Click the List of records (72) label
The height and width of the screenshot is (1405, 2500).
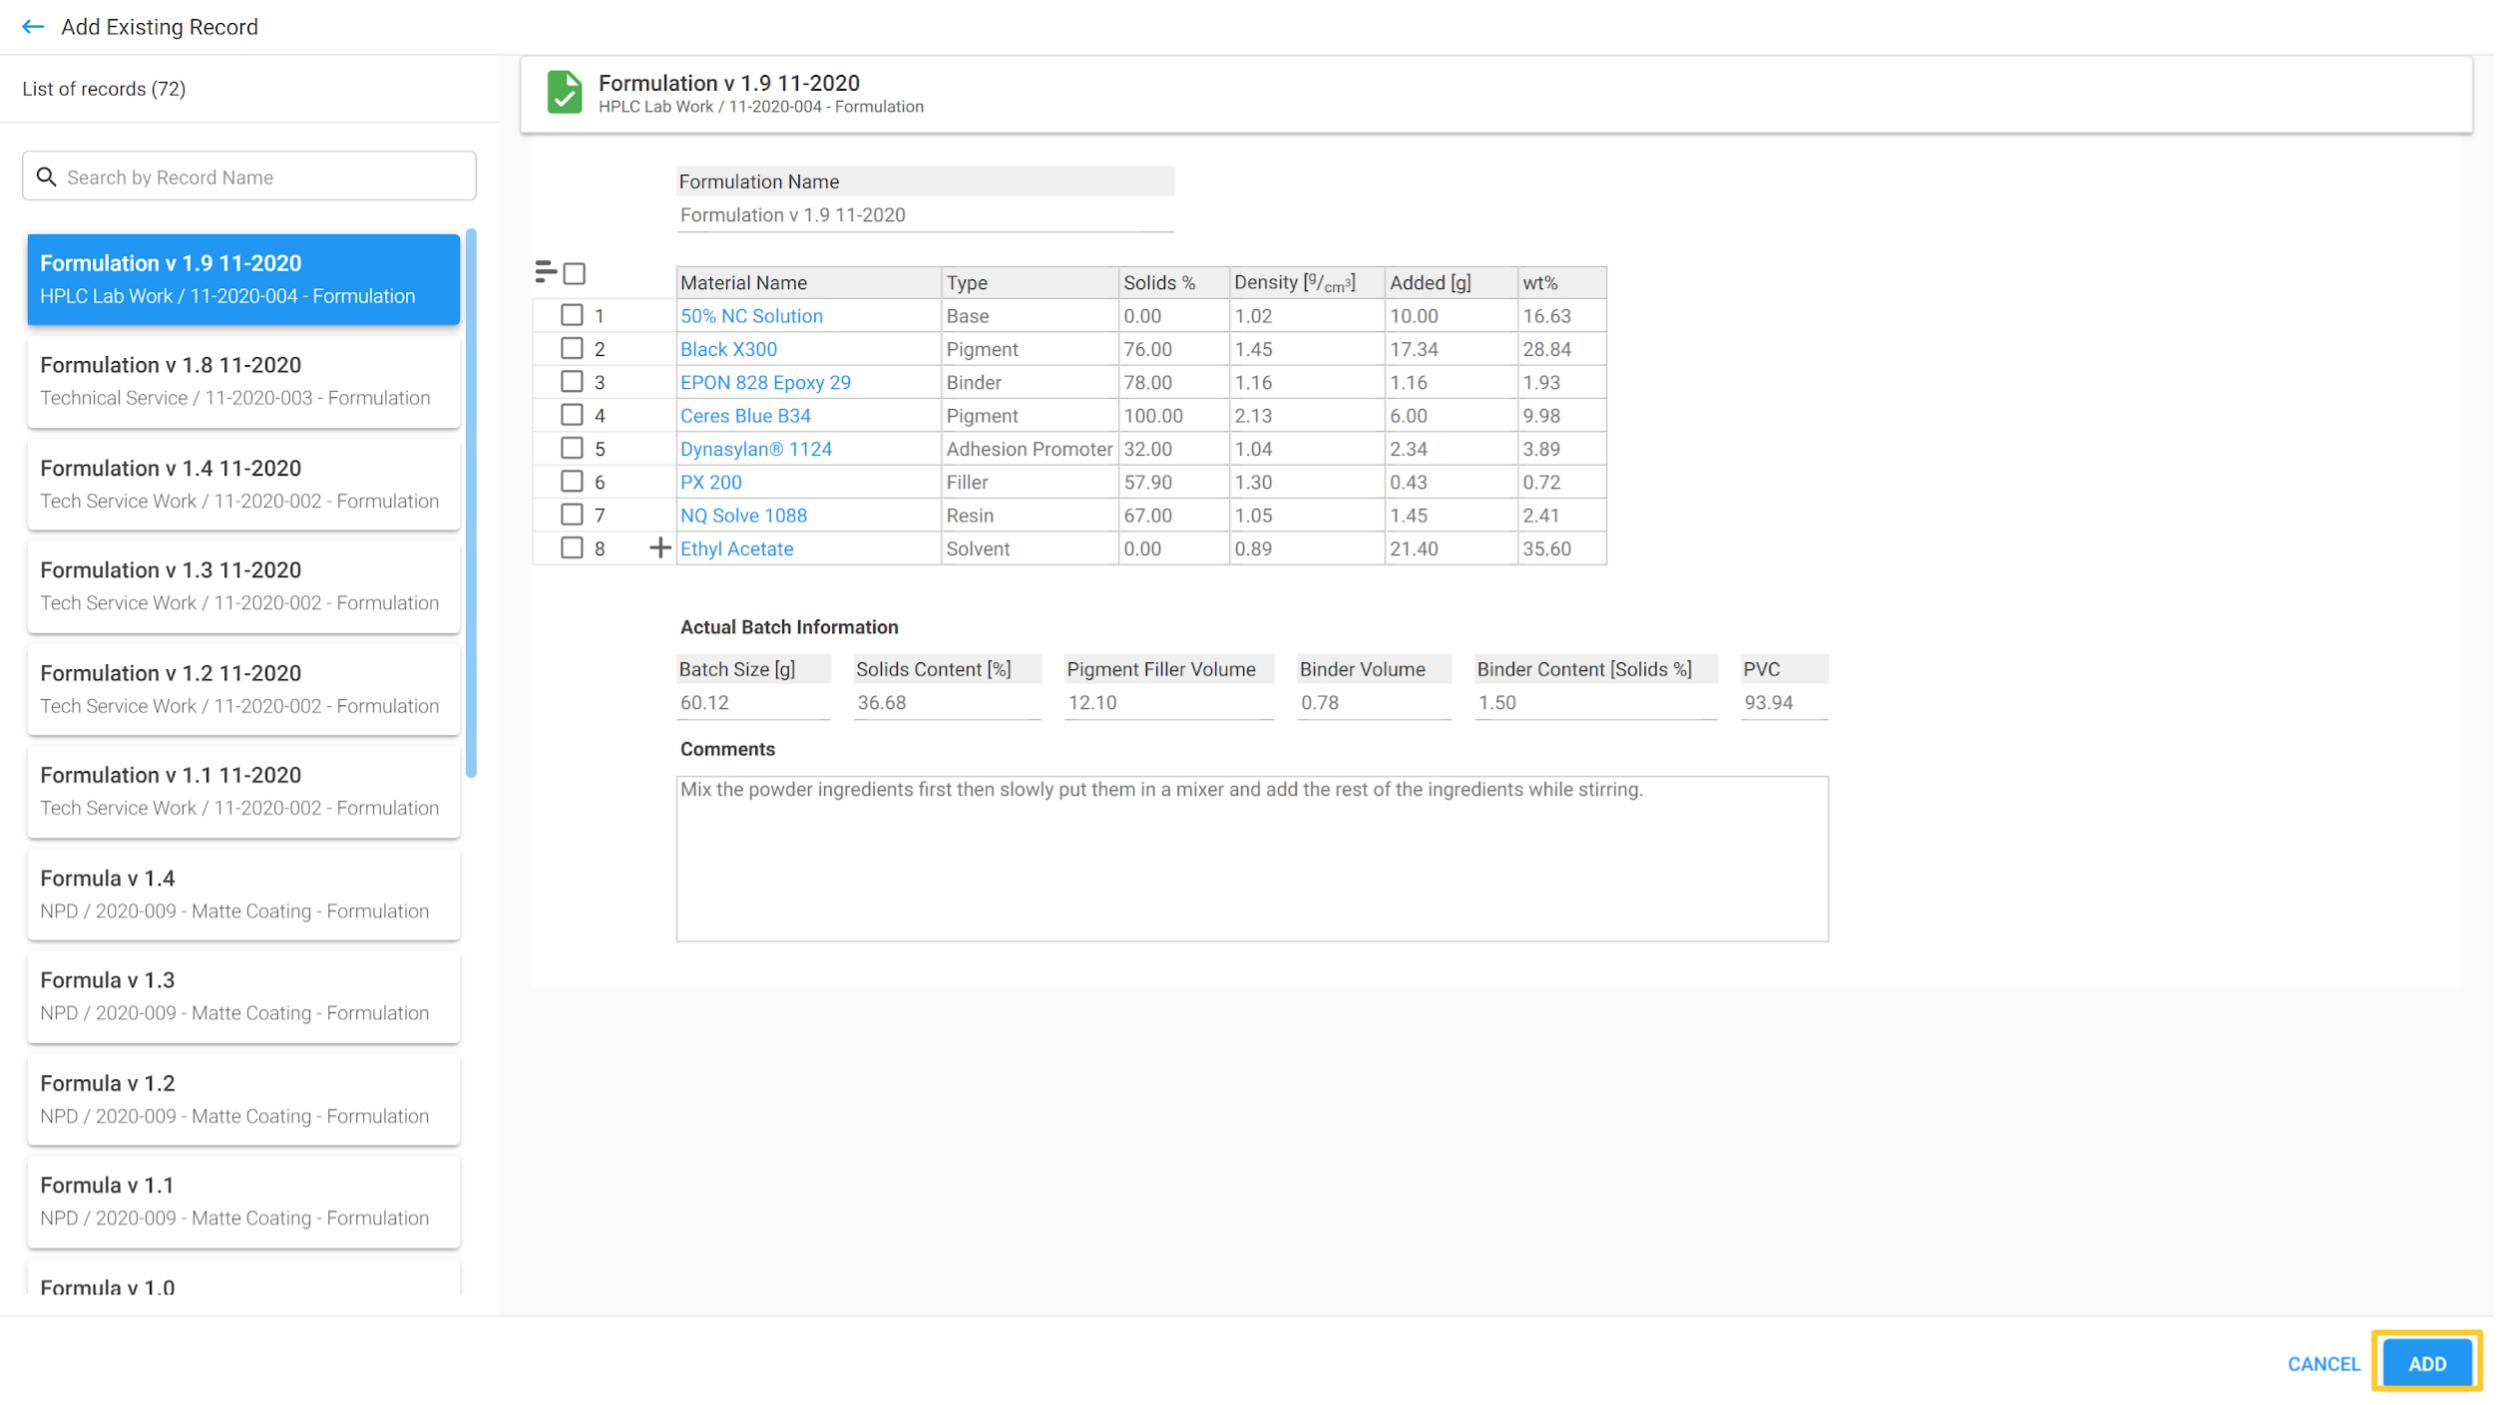[x=104, y=89]
